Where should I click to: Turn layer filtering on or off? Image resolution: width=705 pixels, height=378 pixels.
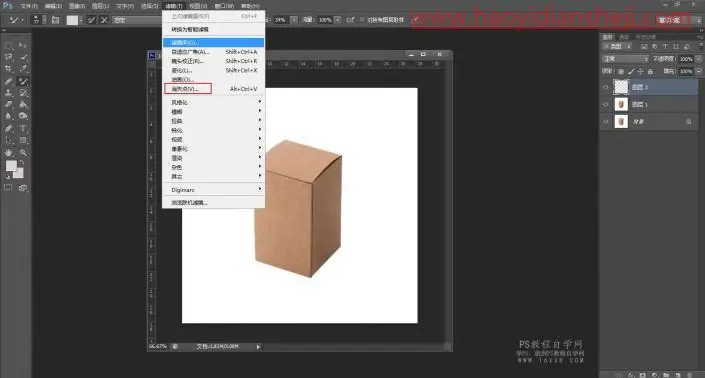click(700, 46)
